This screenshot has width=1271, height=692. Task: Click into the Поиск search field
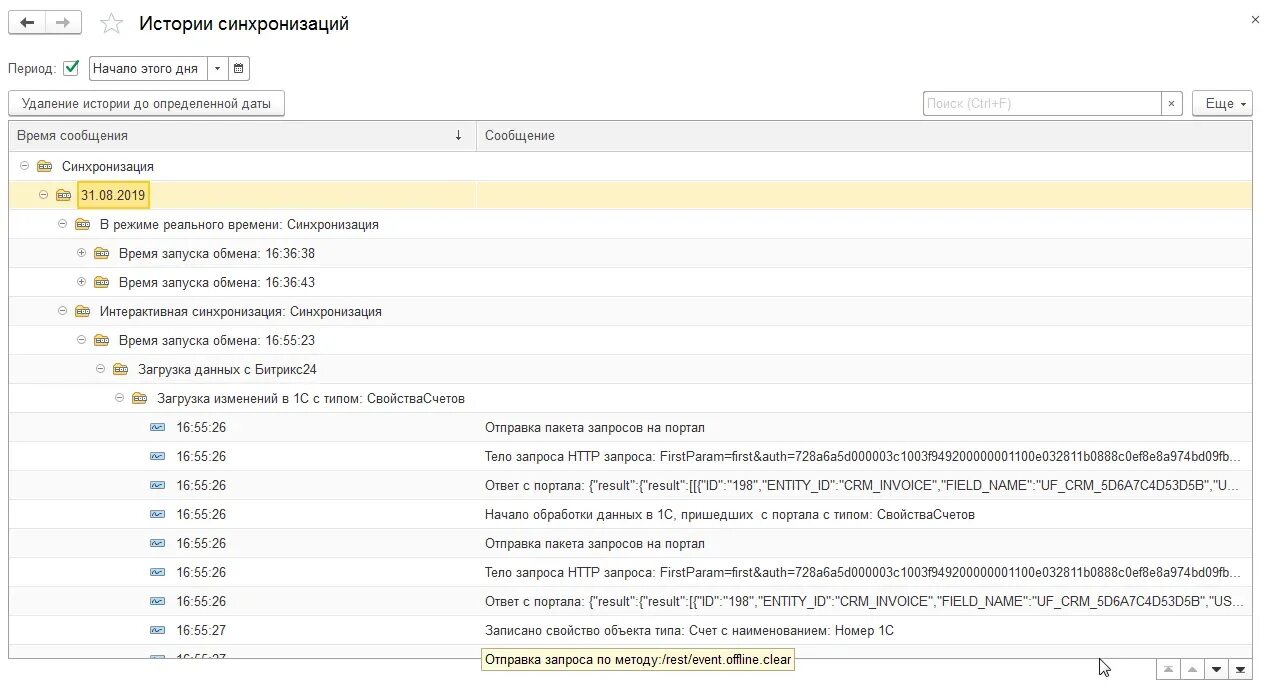(x=1042, y=104)
